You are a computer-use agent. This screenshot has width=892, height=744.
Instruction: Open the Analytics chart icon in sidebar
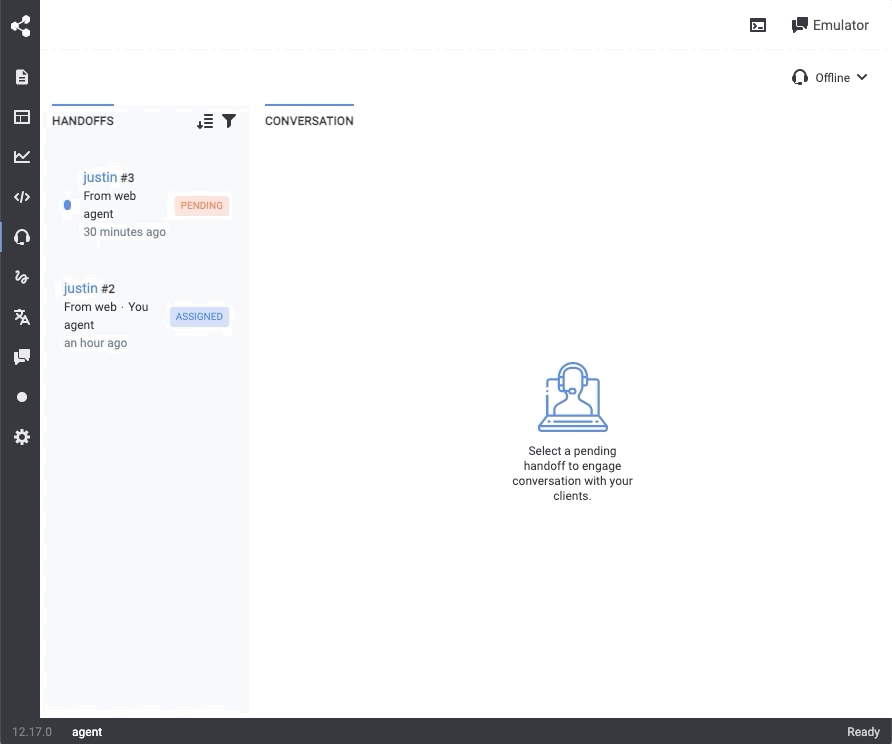(x=21, y=157)
